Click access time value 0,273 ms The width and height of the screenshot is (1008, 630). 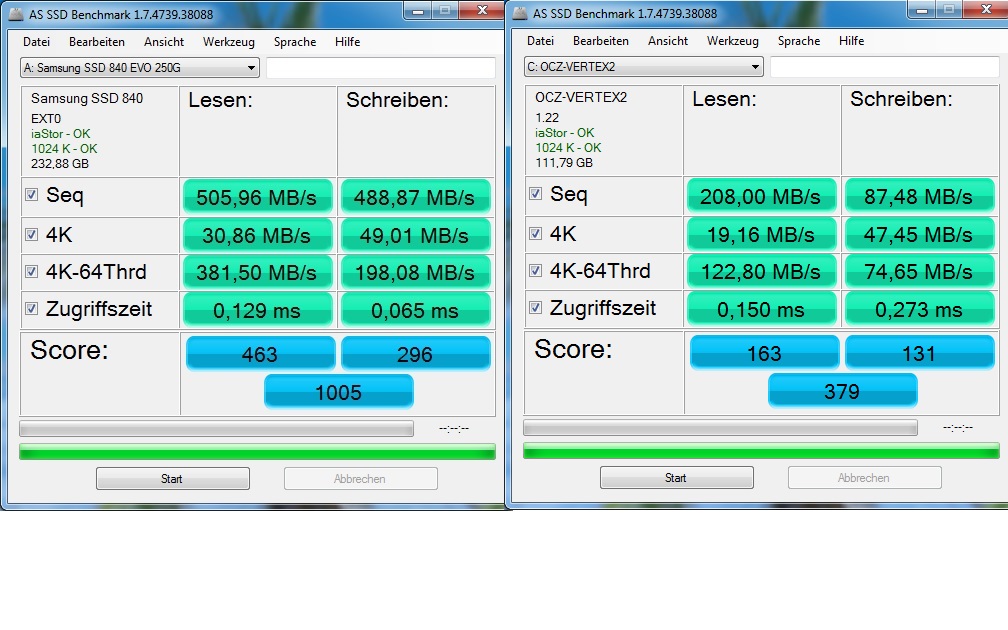click(919, 309)
